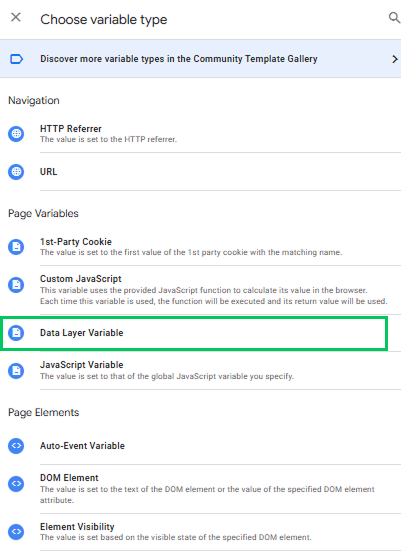
Task: Select Data Layer Variable
Action: click(x=195, y=333)
